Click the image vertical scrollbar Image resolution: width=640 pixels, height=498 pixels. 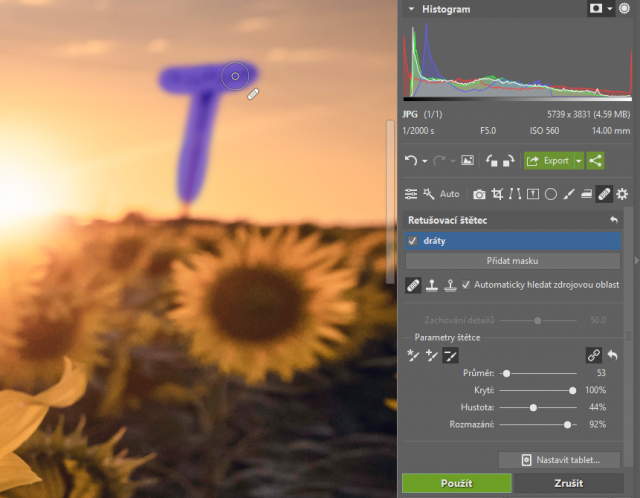(x=390, y=202)
